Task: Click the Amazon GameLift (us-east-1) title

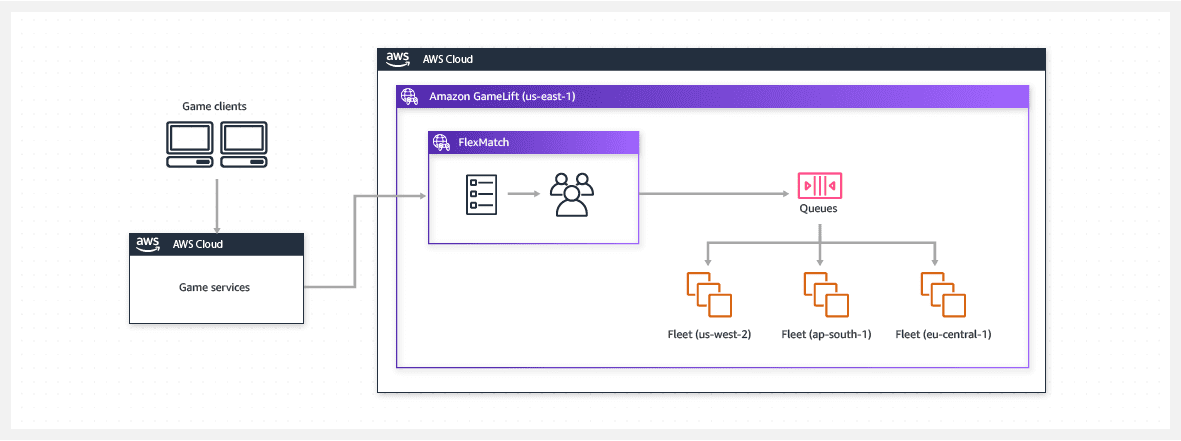Action: point(502,96)
